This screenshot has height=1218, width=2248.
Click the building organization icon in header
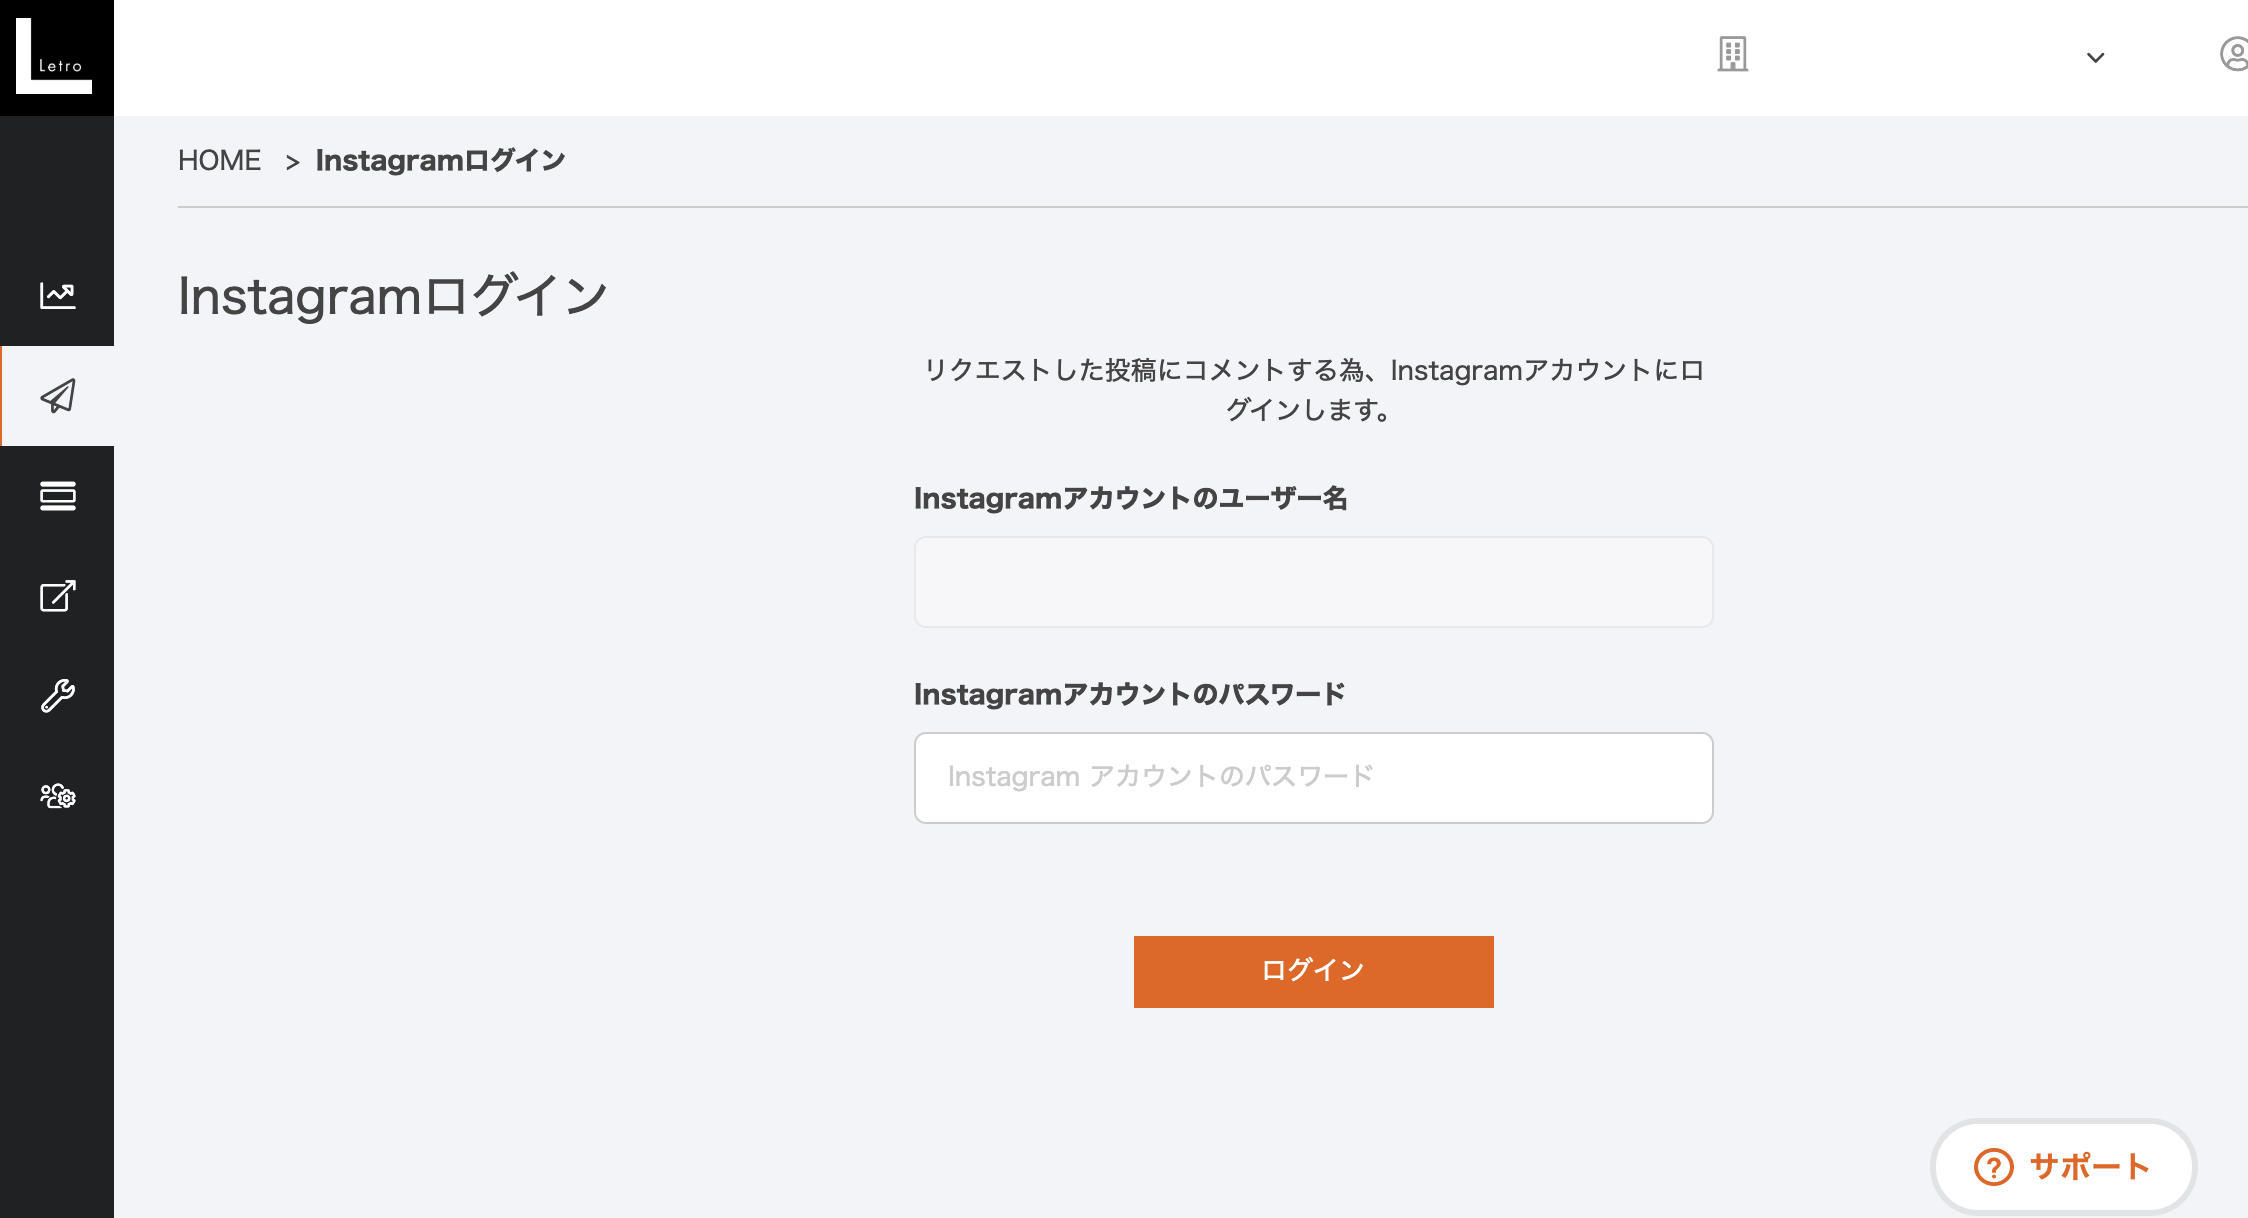pyautogui.click(x=1732, y=56)
